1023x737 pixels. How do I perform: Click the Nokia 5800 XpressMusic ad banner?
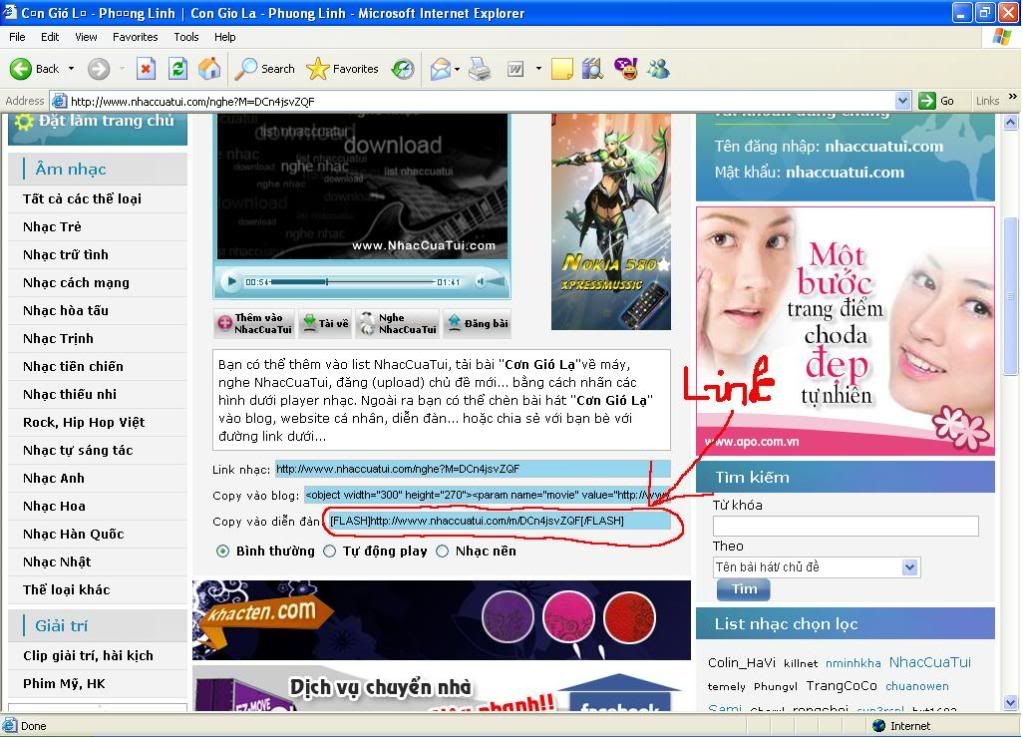611,222
